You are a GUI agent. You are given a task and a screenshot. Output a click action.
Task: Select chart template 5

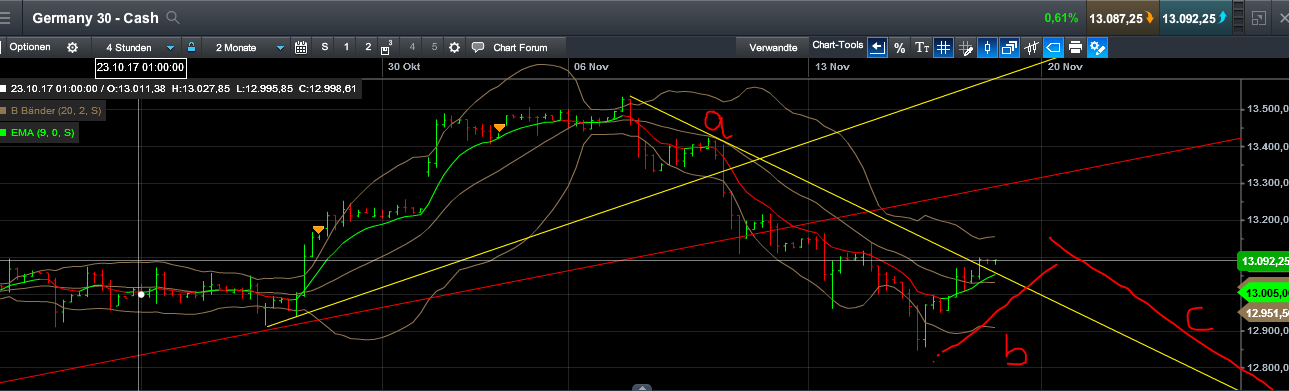click(434, 47)
